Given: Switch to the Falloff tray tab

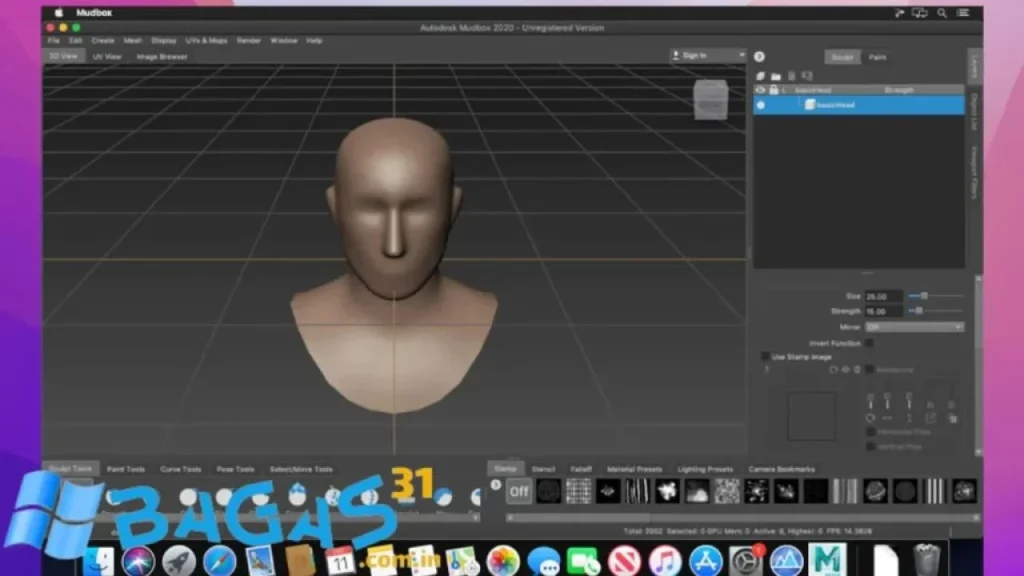Looking at the screenshot, I should tap(581, 469).
